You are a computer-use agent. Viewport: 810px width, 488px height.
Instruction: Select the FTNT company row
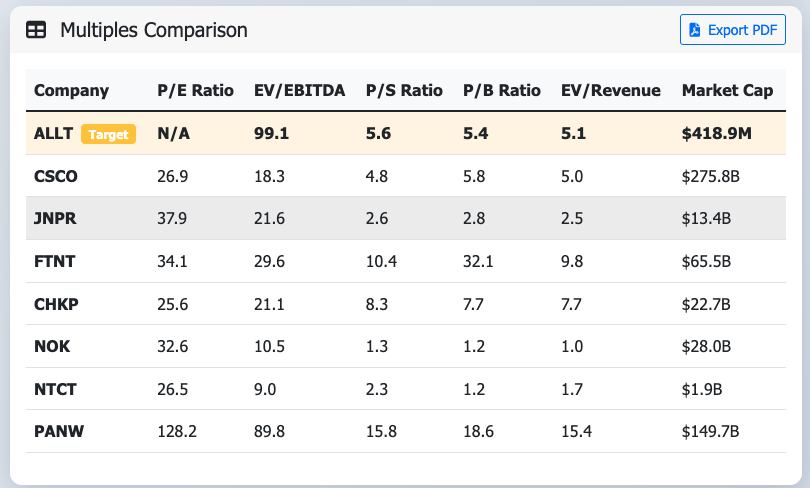point(55,262)
